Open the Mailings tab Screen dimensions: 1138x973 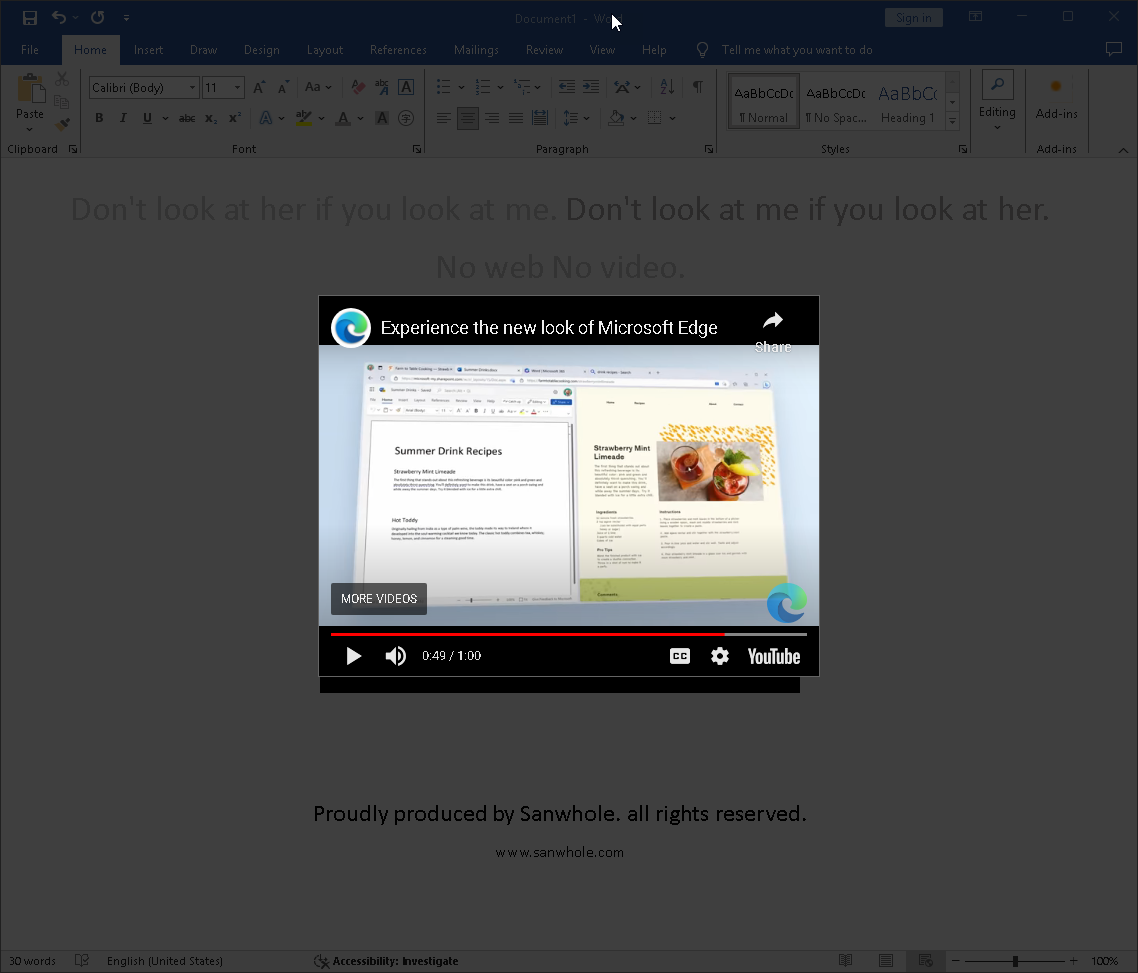point(476,50)
